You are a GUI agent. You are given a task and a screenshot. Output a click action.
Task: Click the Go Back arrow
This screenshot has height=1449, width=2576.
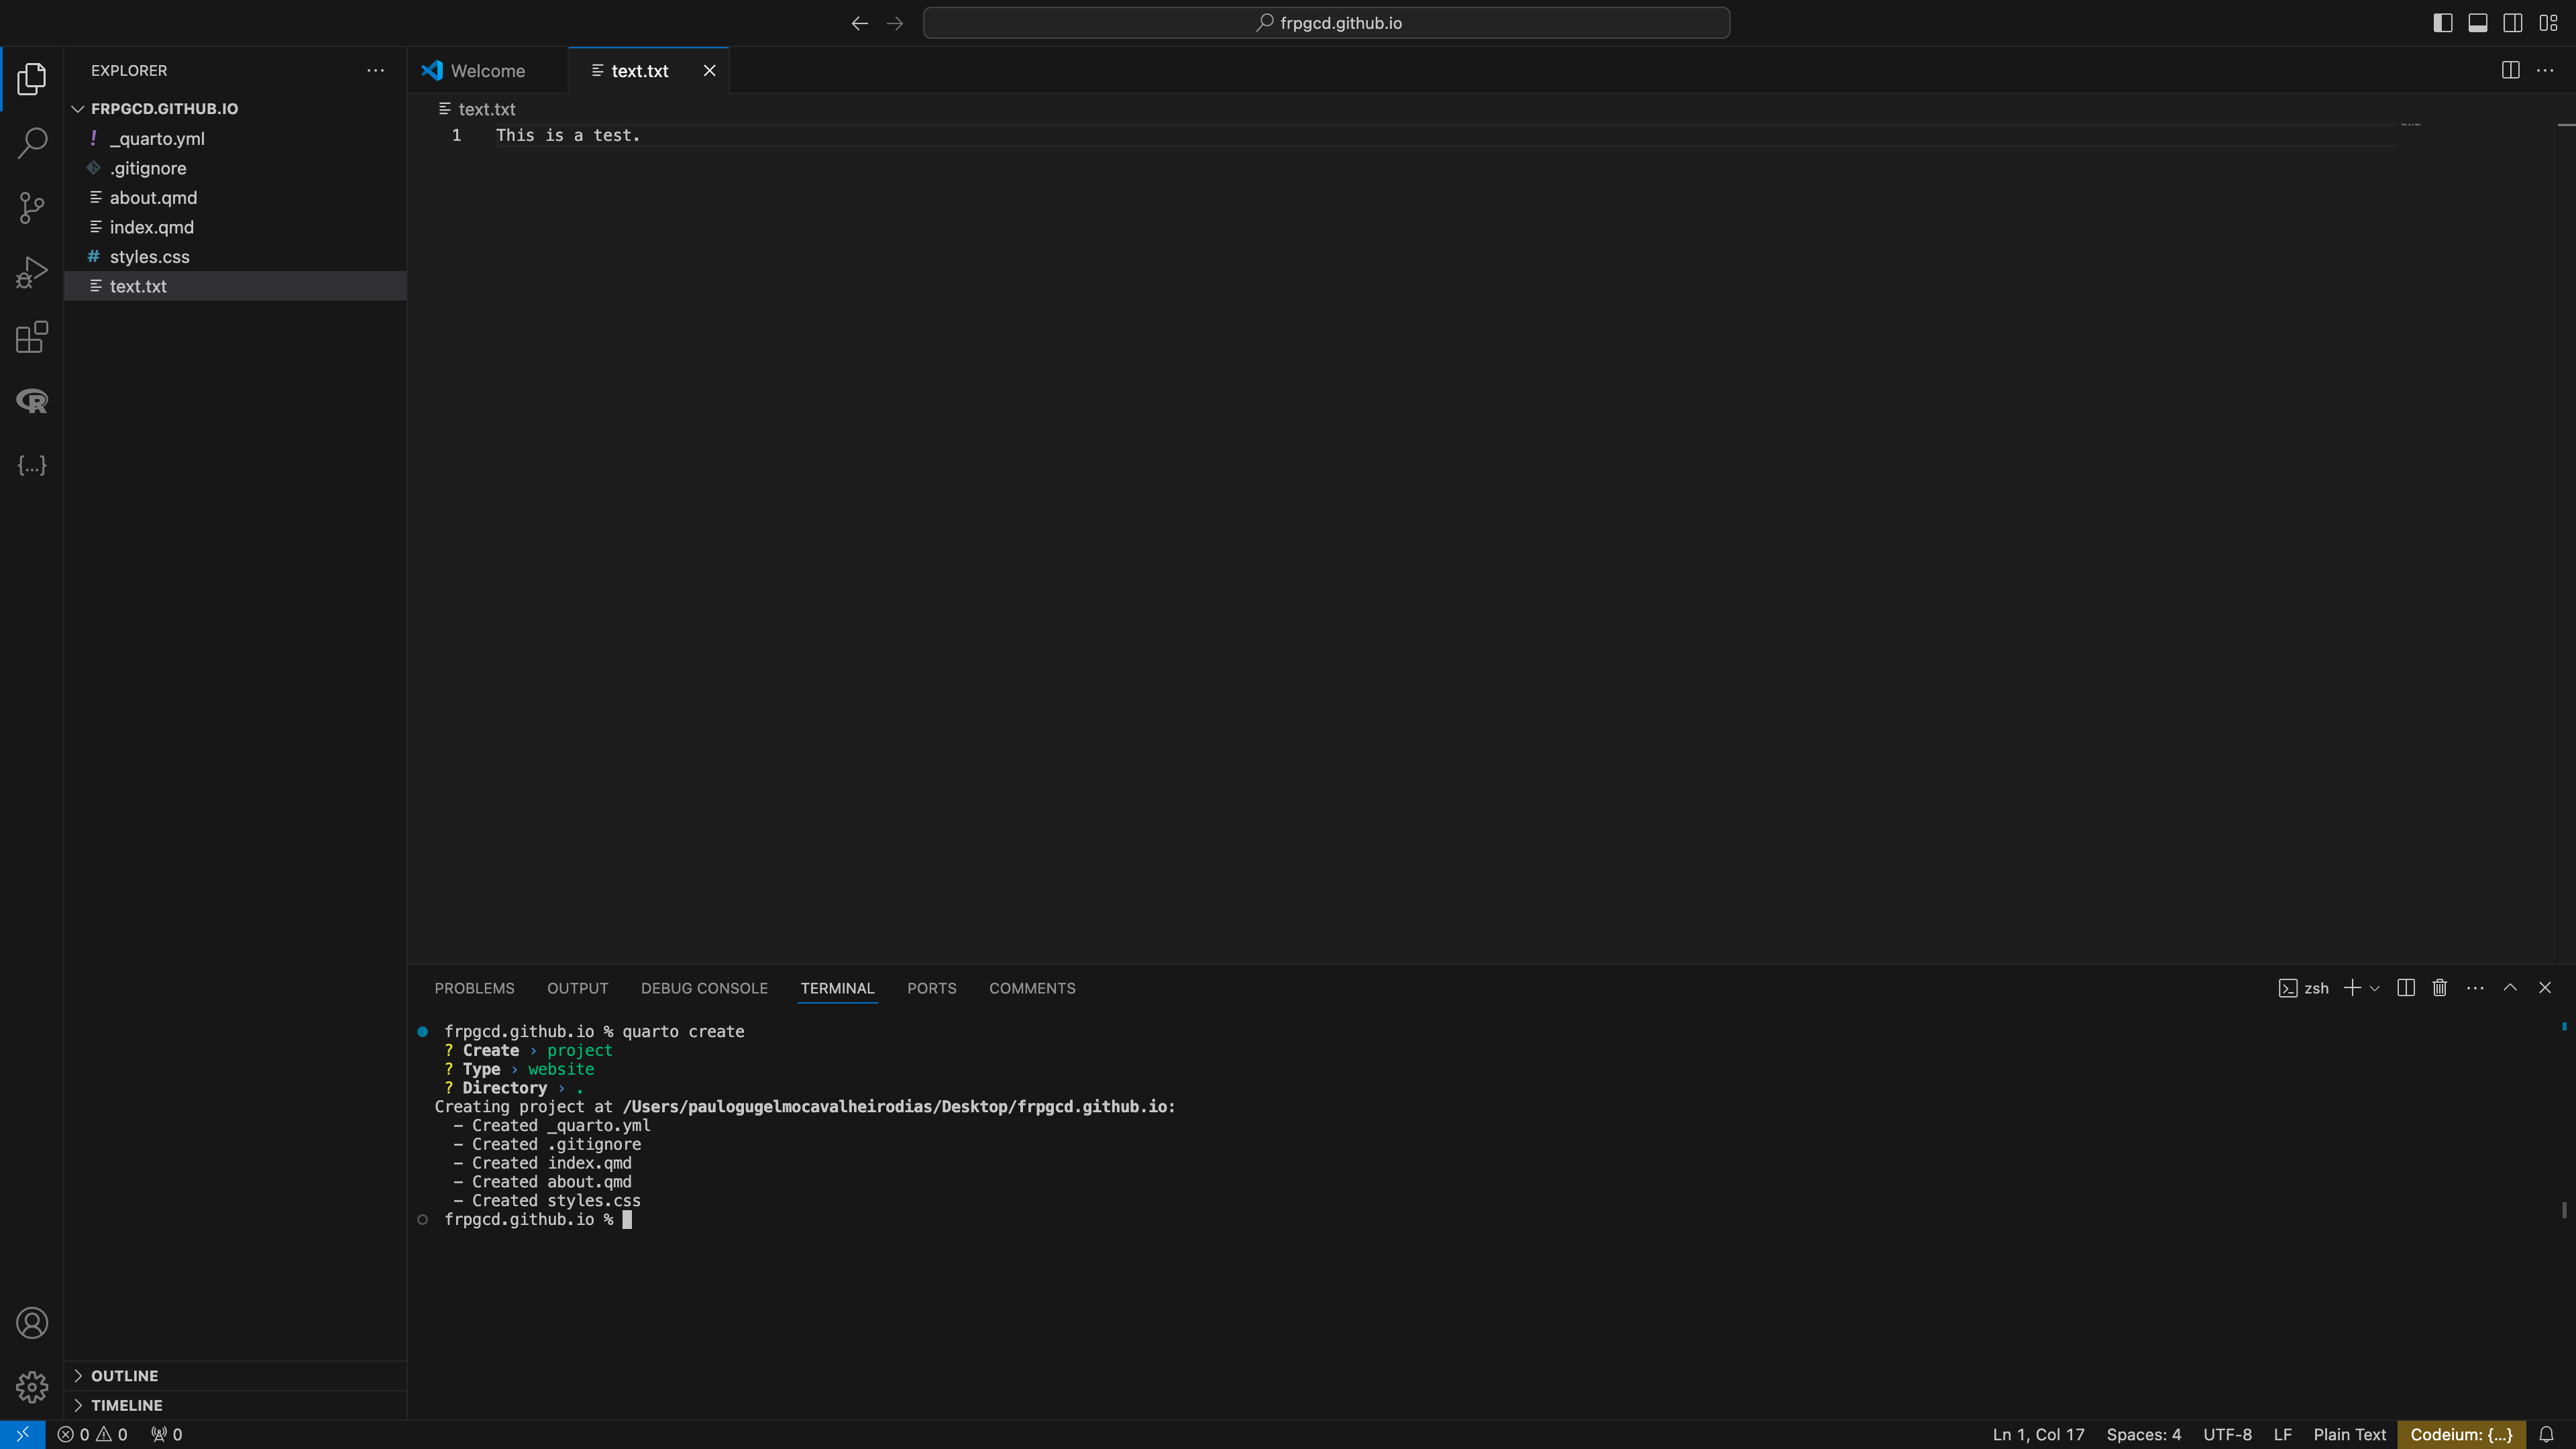click(x=859, y=23)
